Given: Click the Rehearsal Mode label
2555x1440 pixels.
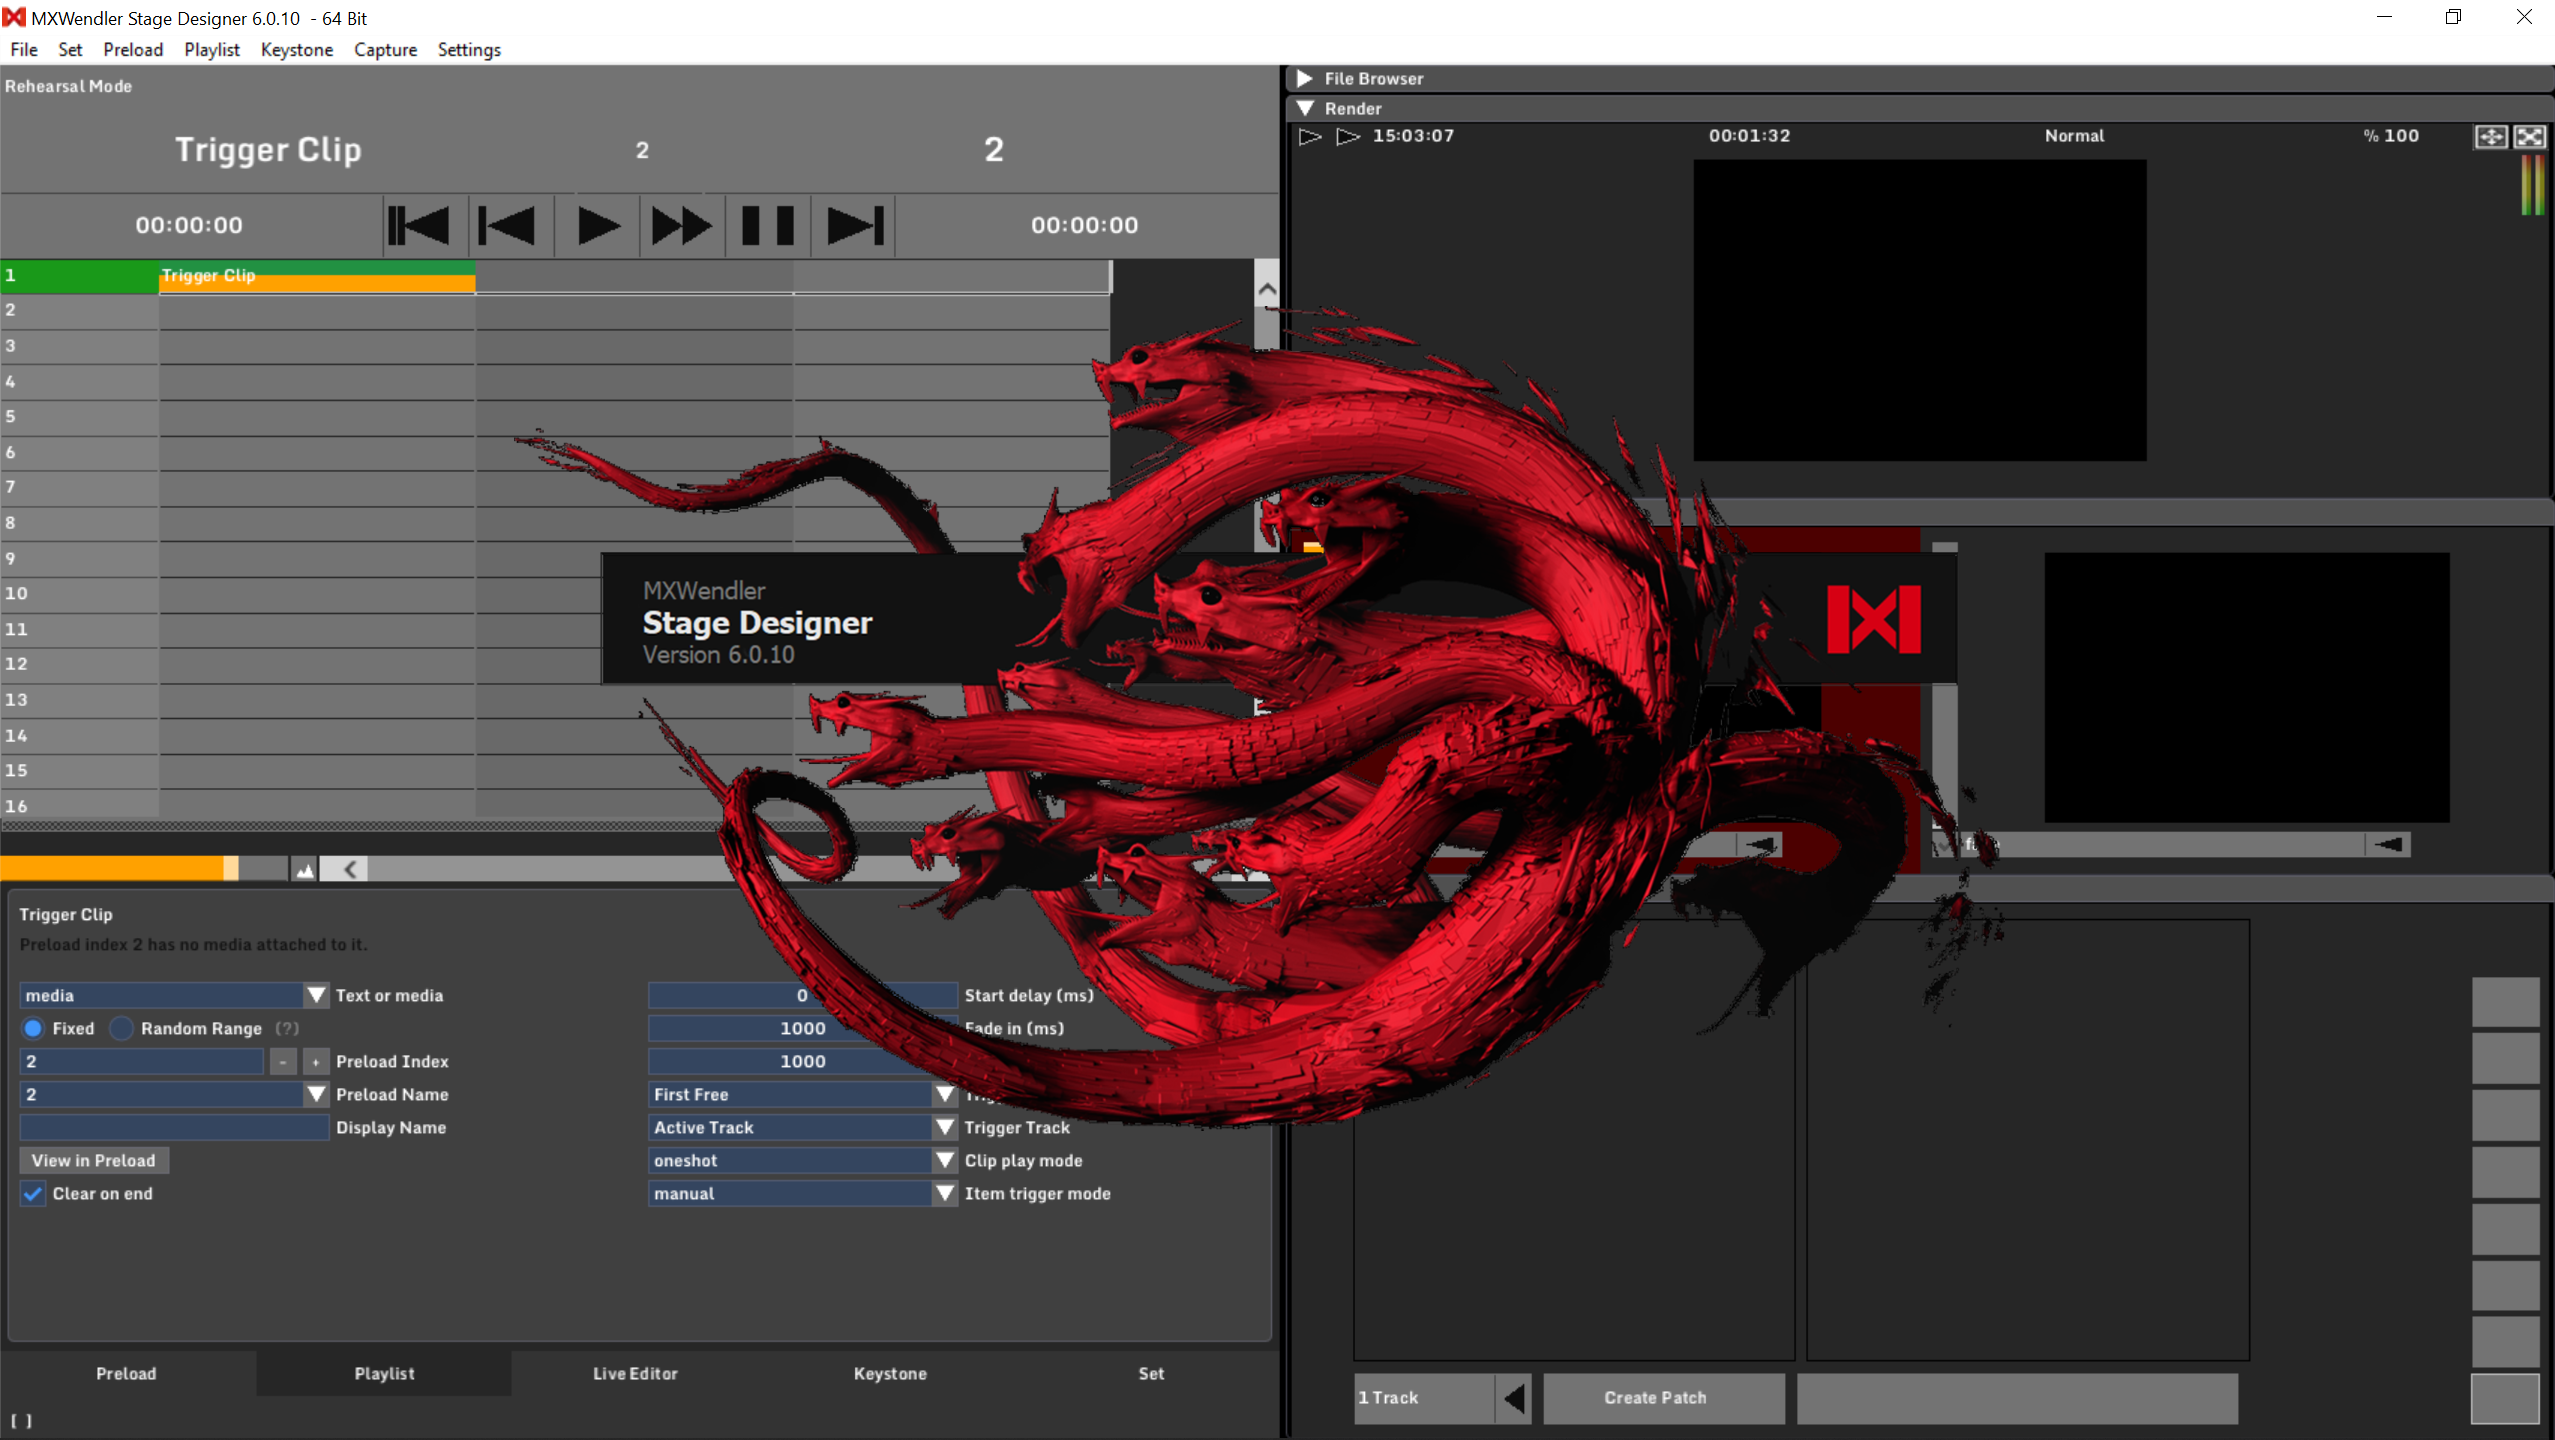Looking at the screenshot, I should point(69,86).
